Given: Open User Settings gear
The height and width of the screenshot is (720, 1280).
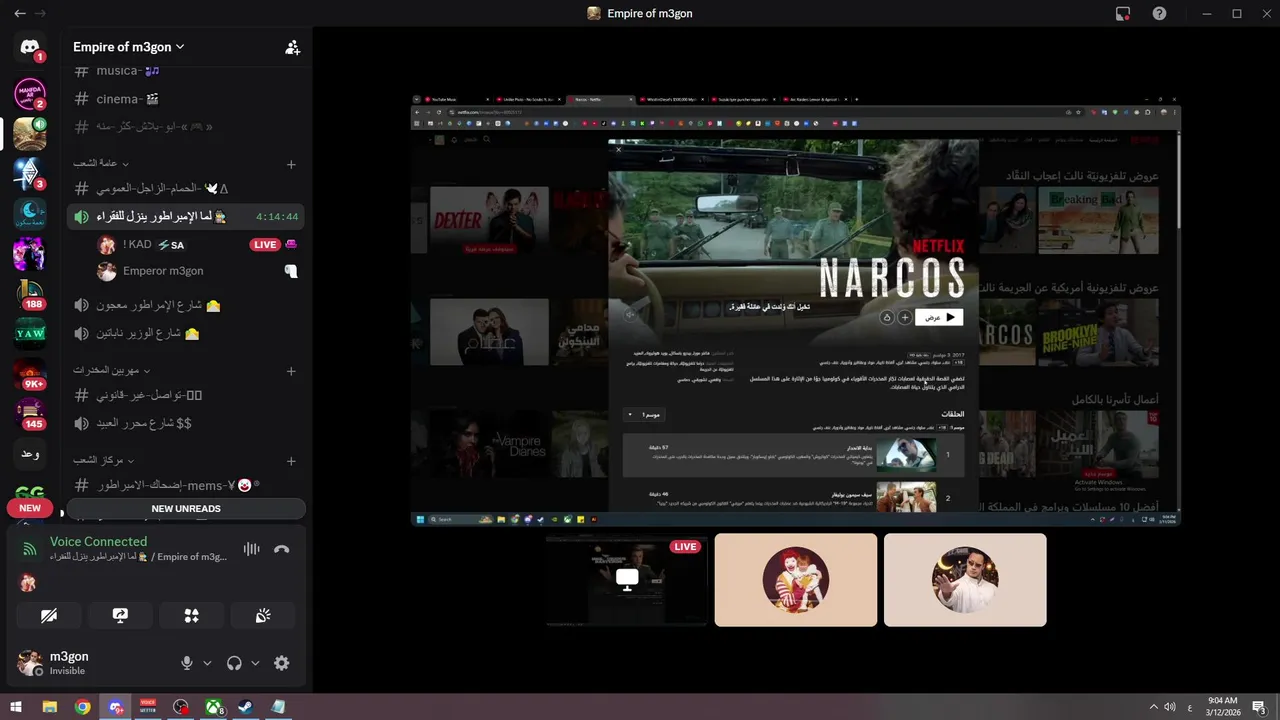Looking at the screenshot, I should (282, 663).
